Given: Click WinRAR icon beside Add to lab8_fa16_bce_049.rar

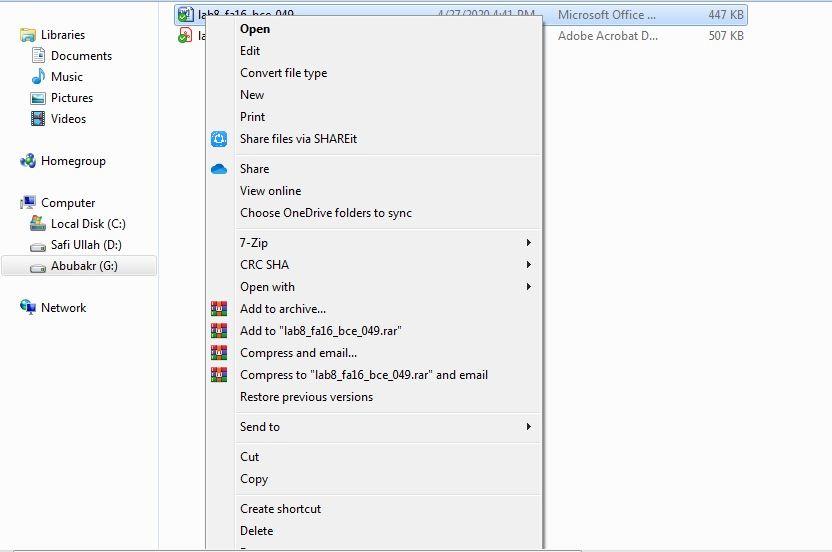Looking at the screenshot, I should pos(219,331).
